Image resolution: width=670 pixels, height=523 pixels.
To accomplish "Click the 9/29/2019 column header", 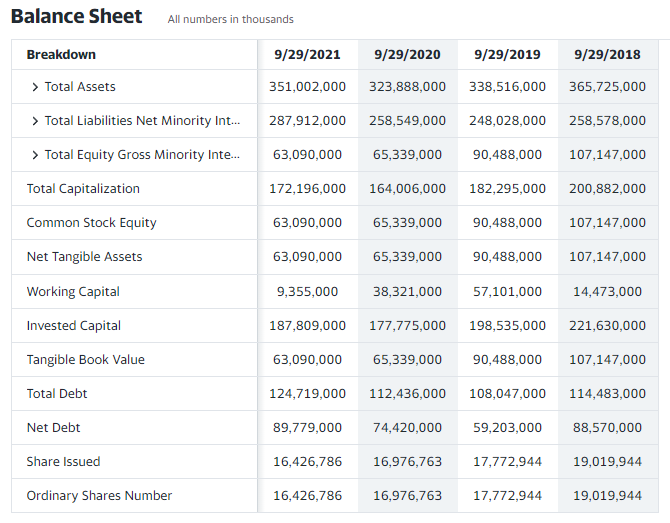I will (x=507, y=54).
